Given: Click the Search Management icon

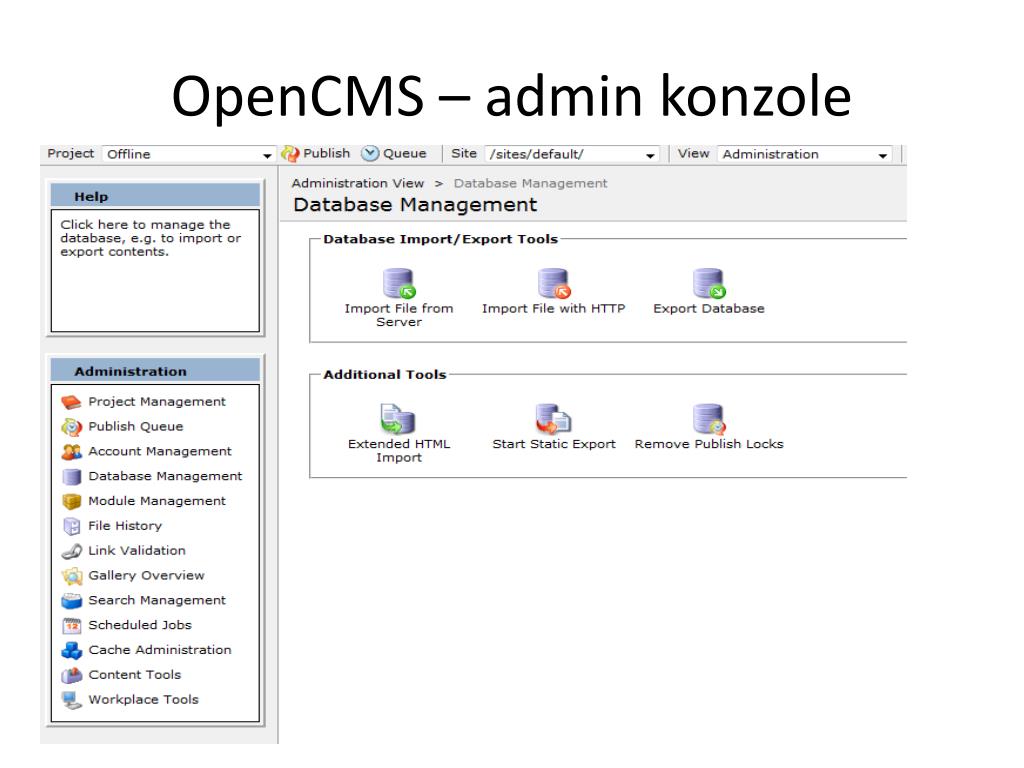Looking at the screenshot, I should (71, 601).
